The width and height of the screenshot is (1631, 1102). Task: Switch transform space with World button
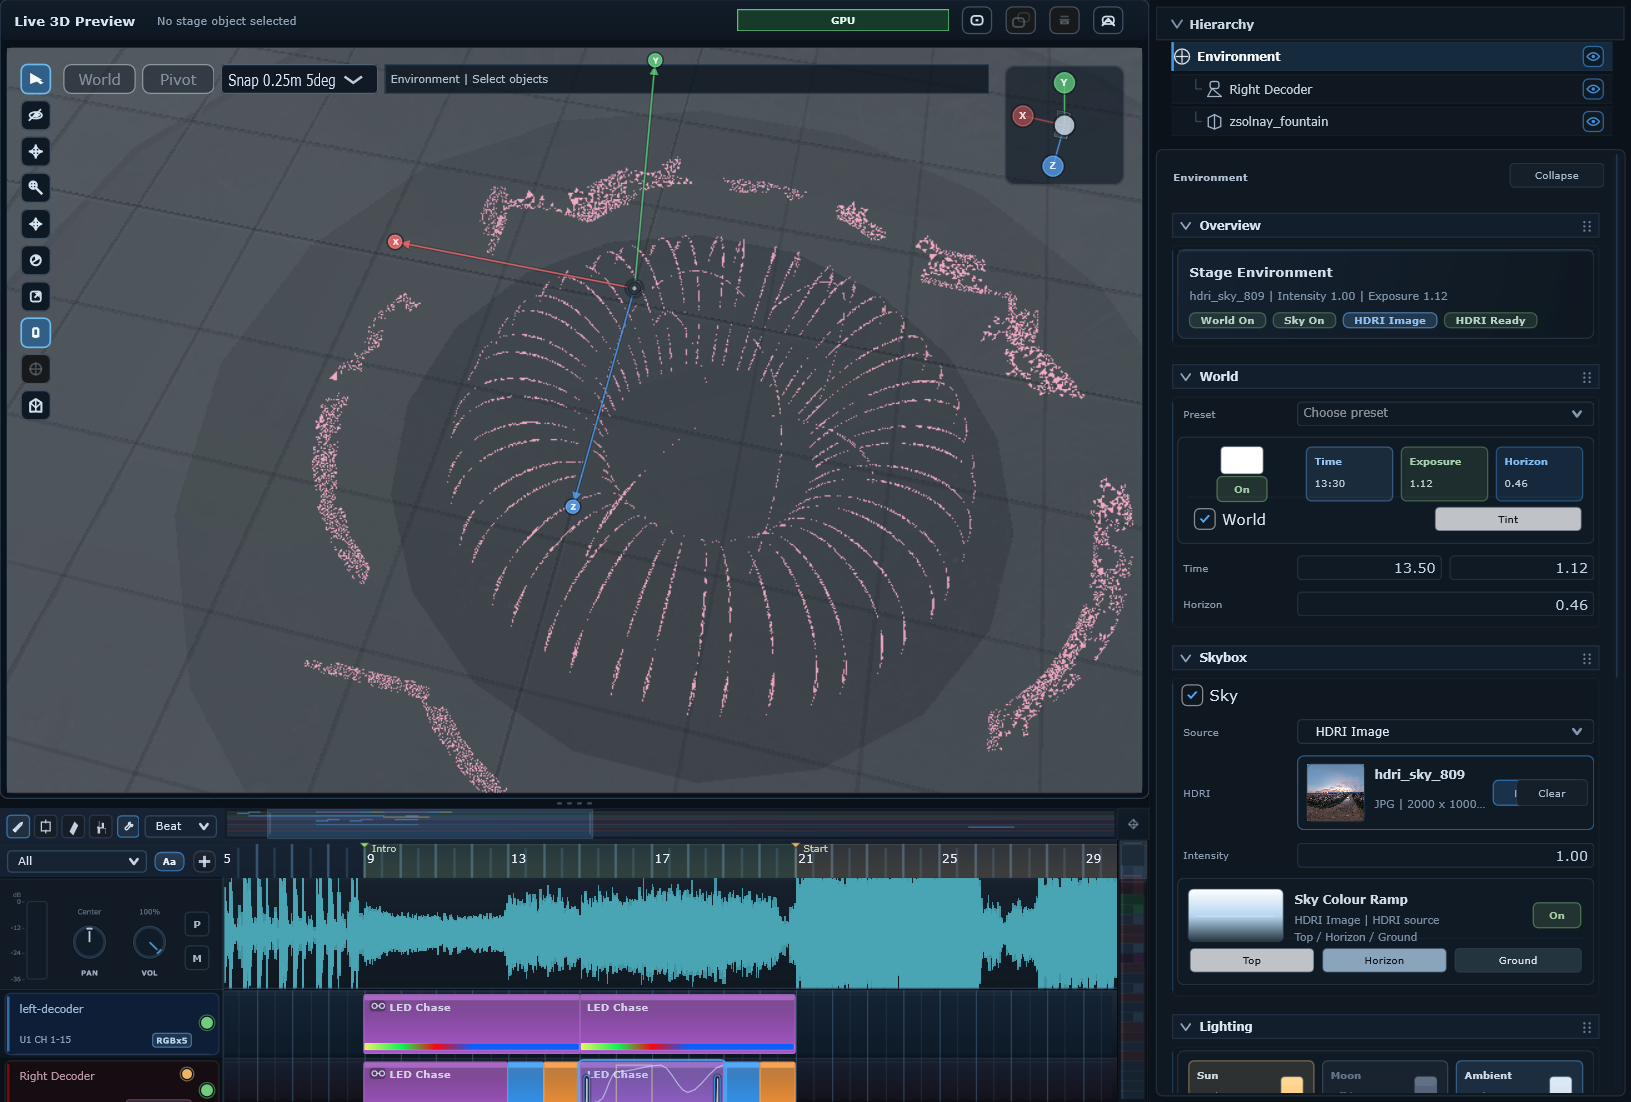(100, 79)
